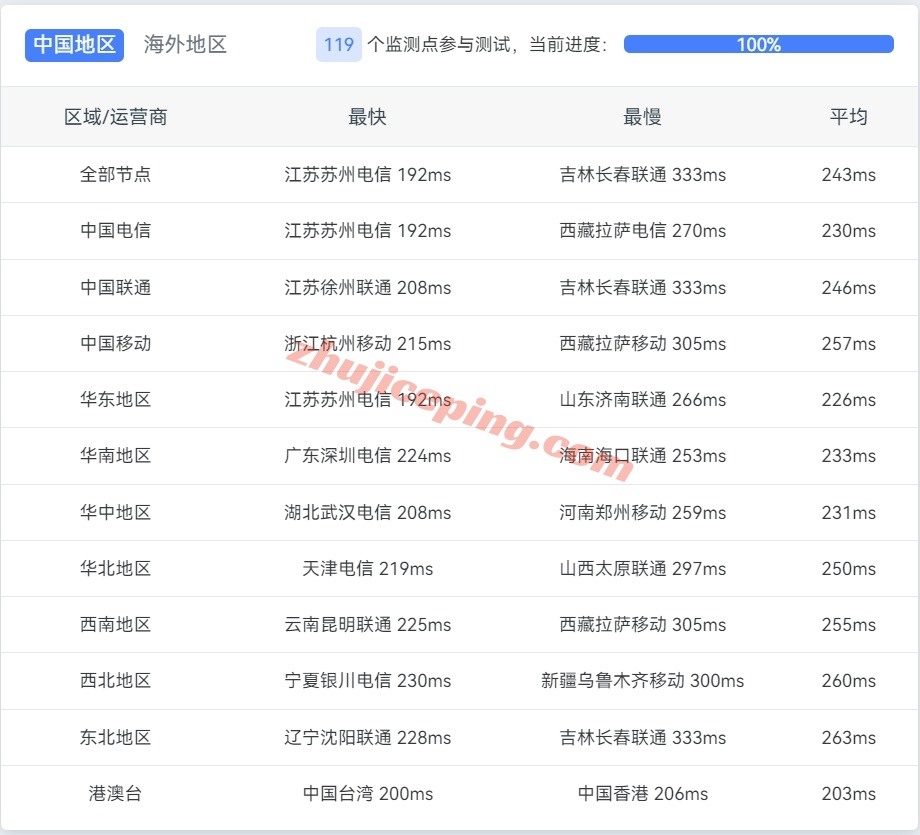The width and height of the screenshot is (920, 835).
Task: Click 山东济南联通 266ms cell
Action: click(x=642, y=400)
